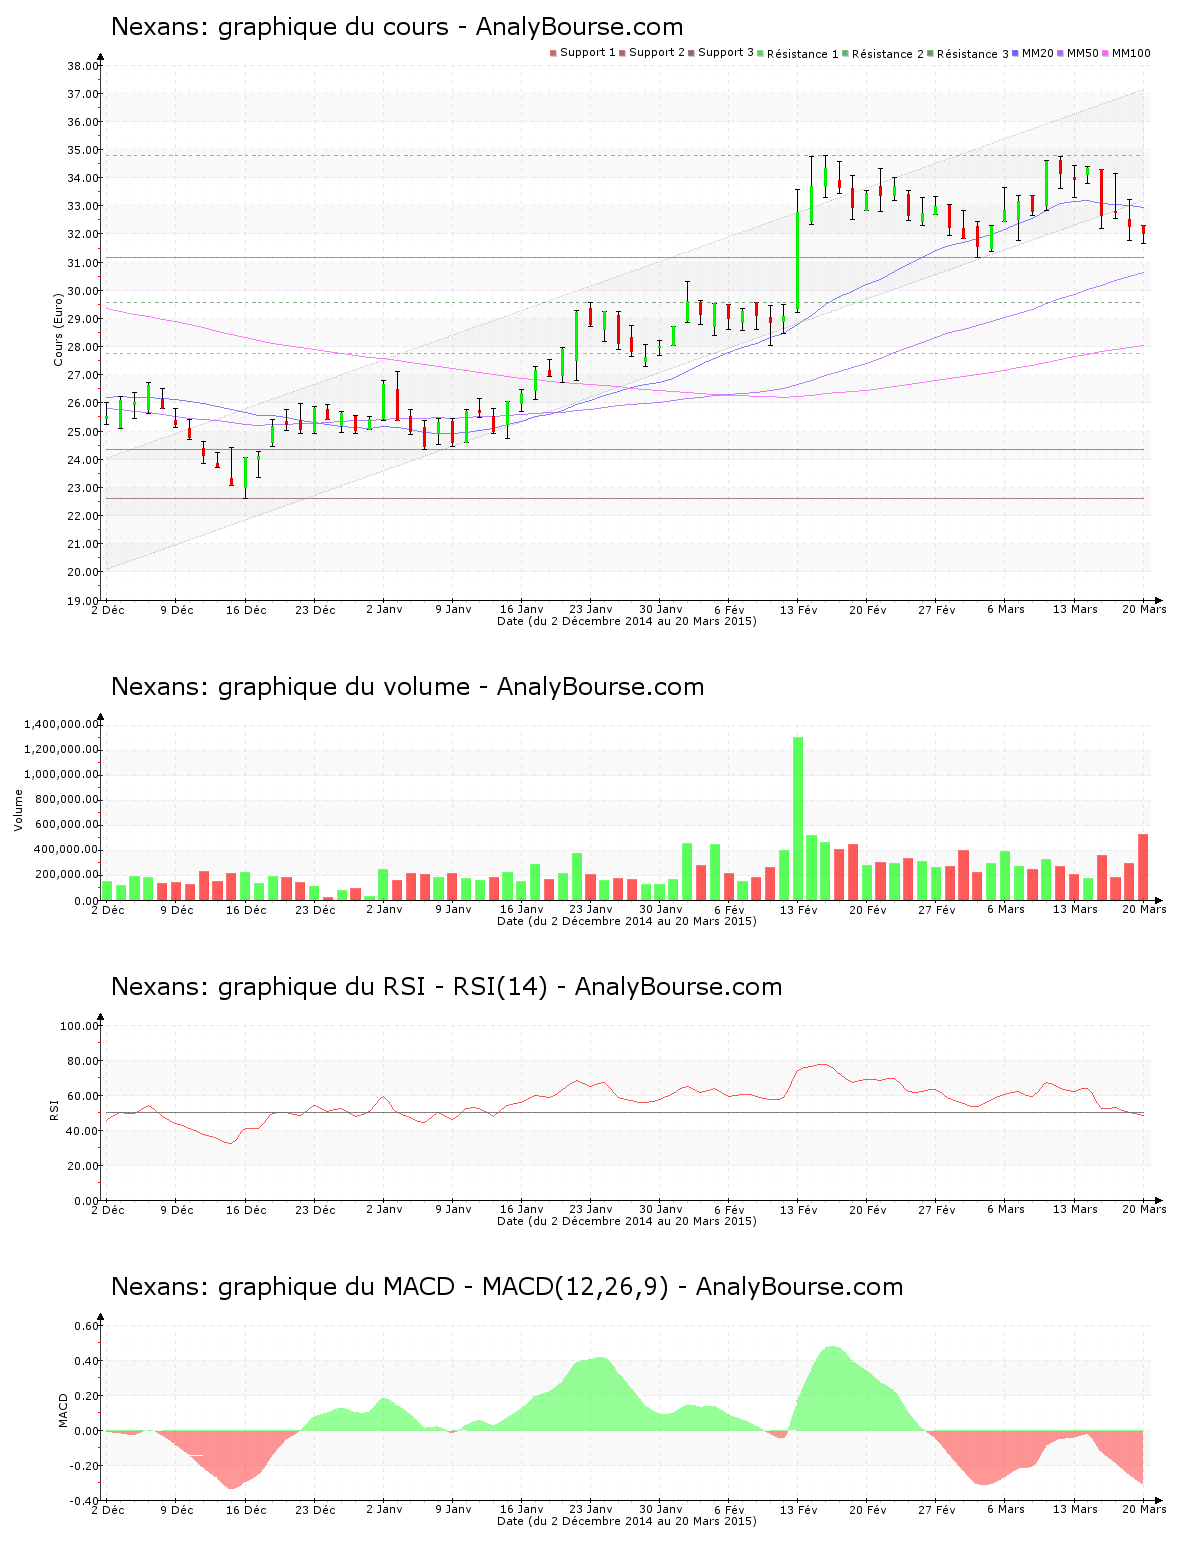Click the -0.40 value on the MACD axis
The image size is (1200, 1550).
[85, 1501]
